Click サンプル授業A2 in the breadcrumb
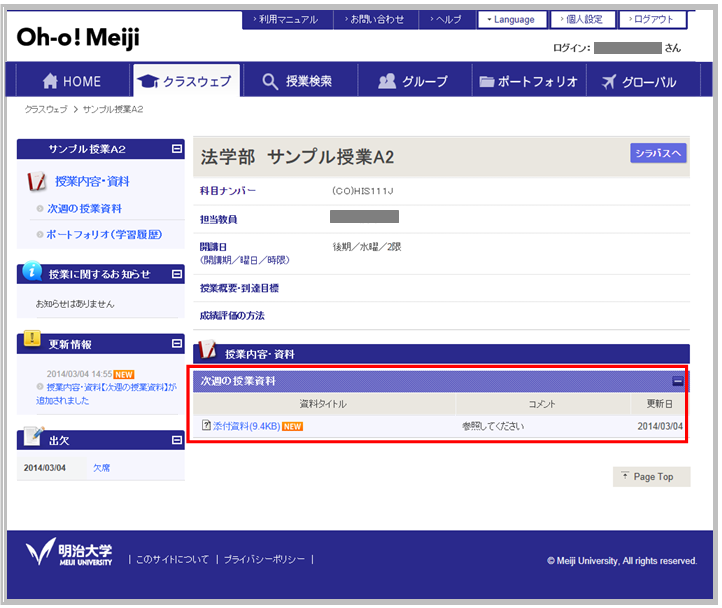The height and width of the screenshot is (608, 722). (x=113, y=110)
